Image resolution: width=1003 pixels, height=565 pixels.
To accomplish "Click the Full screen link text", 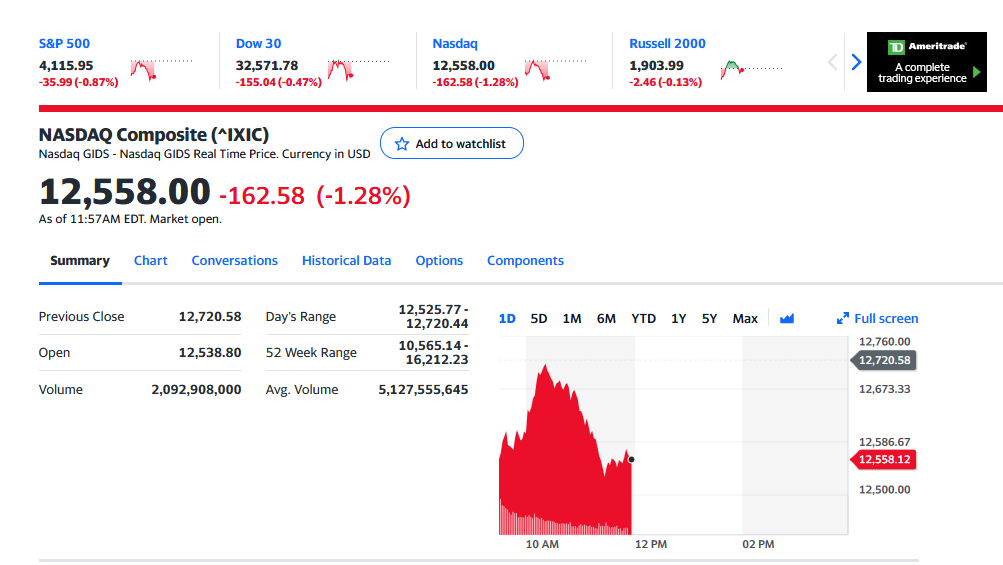I will click(886, 319).
